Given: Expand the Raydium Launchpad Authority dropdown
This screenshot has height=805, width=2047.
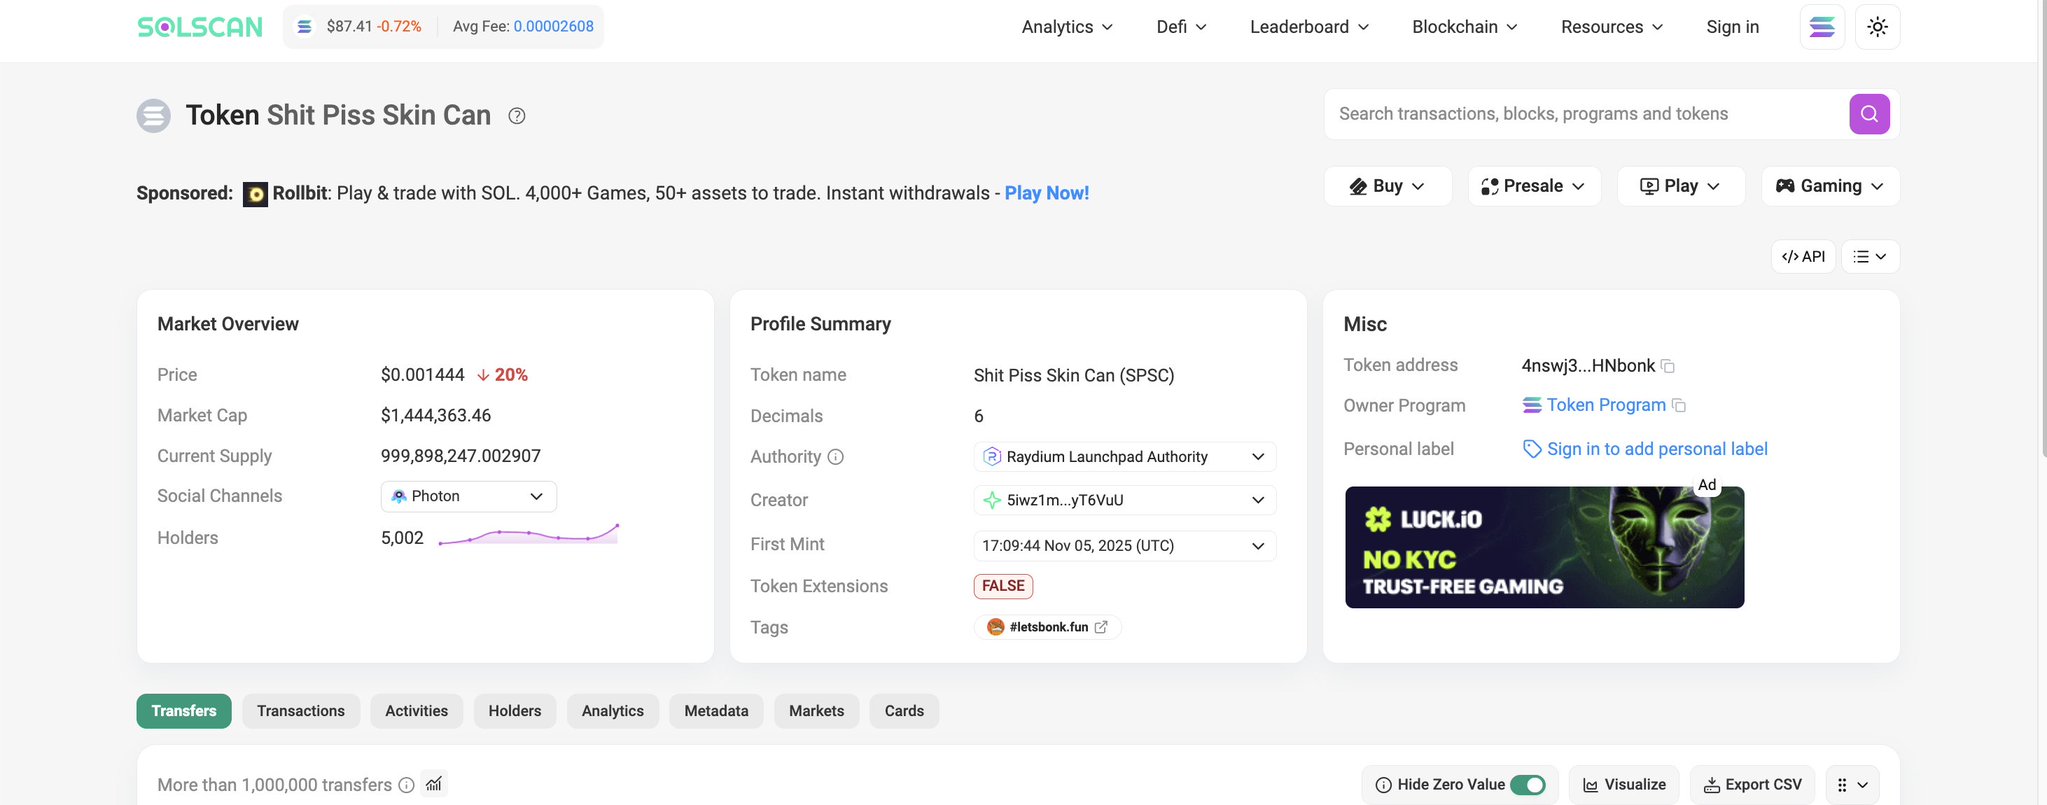Looking at the screenshot, I should click(x=1124, y=457).
